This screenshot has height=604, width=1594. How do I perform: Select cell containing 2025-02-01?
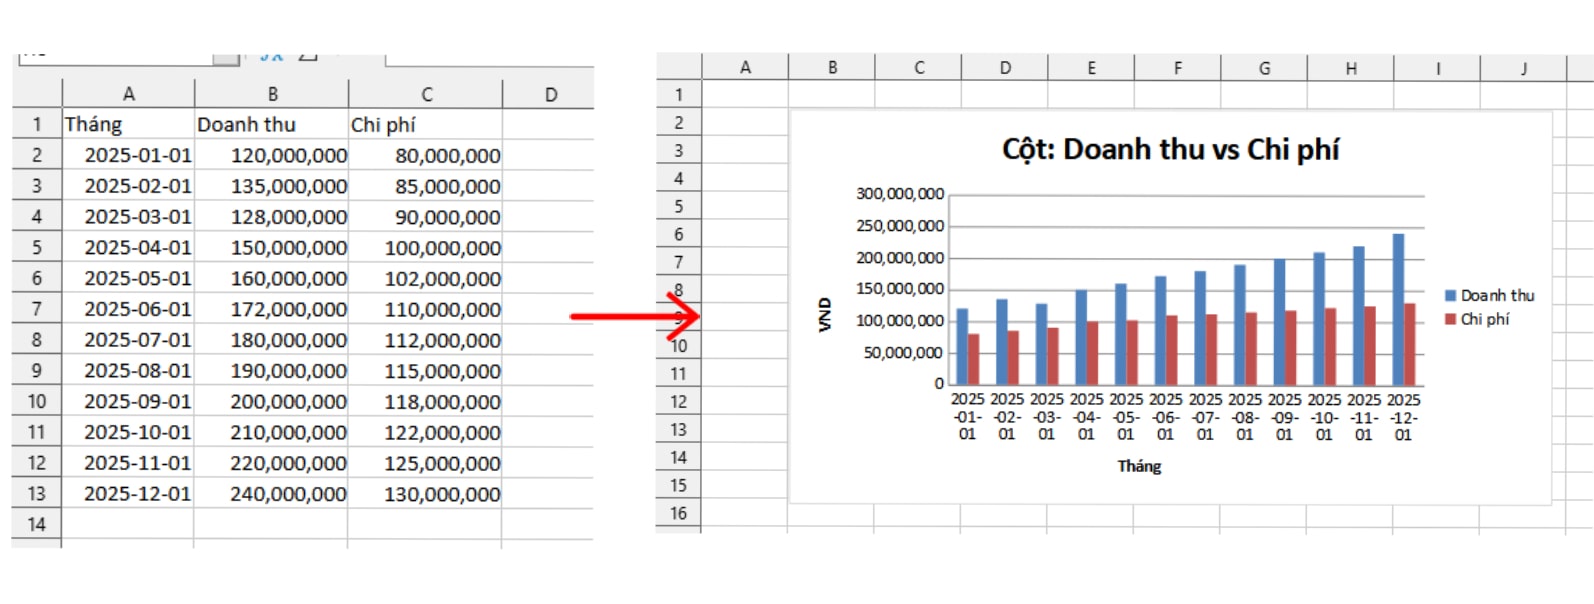click(x=128, y=186)
